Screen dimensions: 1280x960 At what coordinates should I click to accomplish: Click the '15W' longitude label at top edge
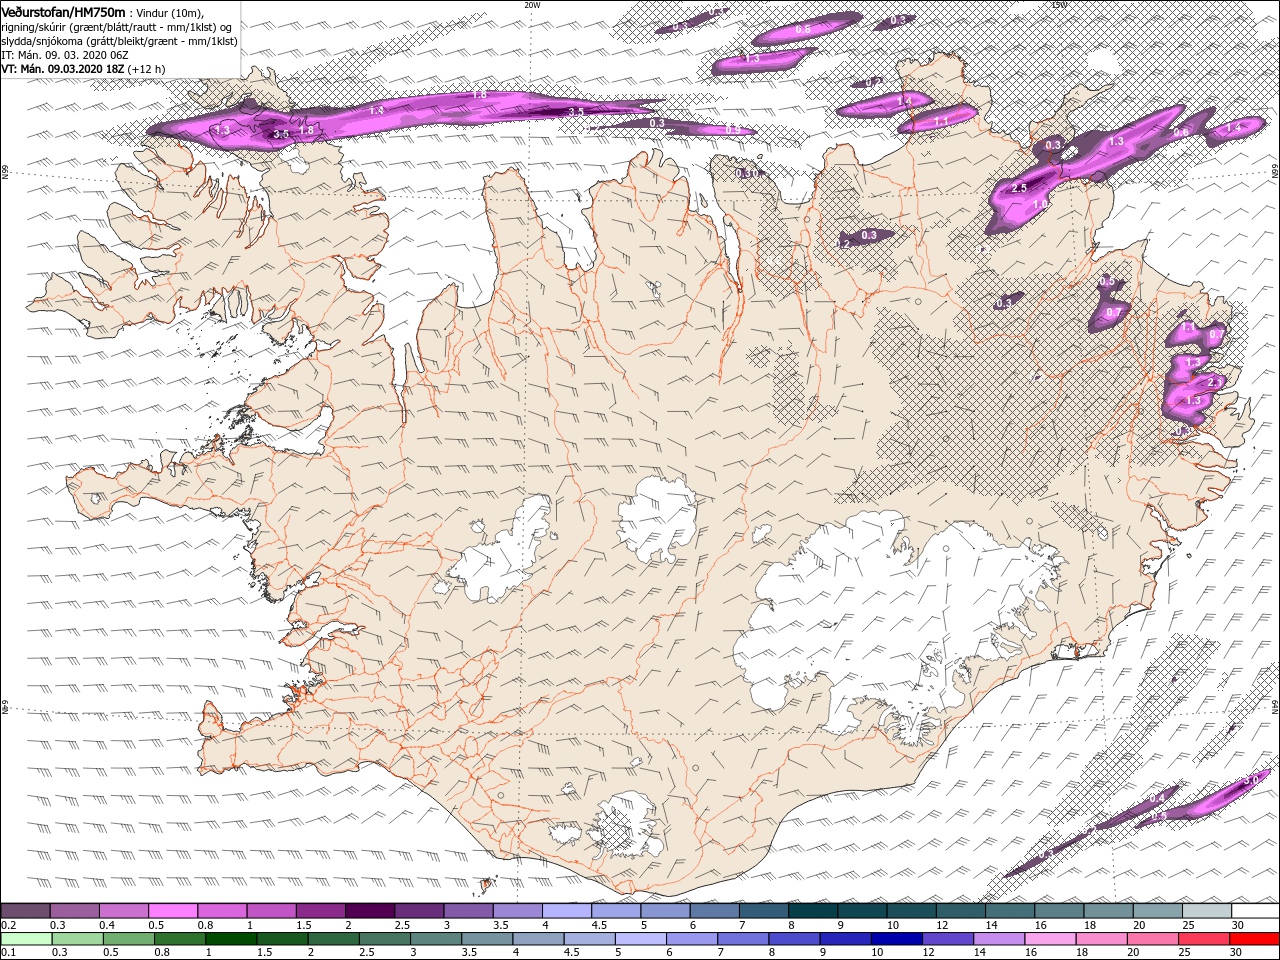1060,4
